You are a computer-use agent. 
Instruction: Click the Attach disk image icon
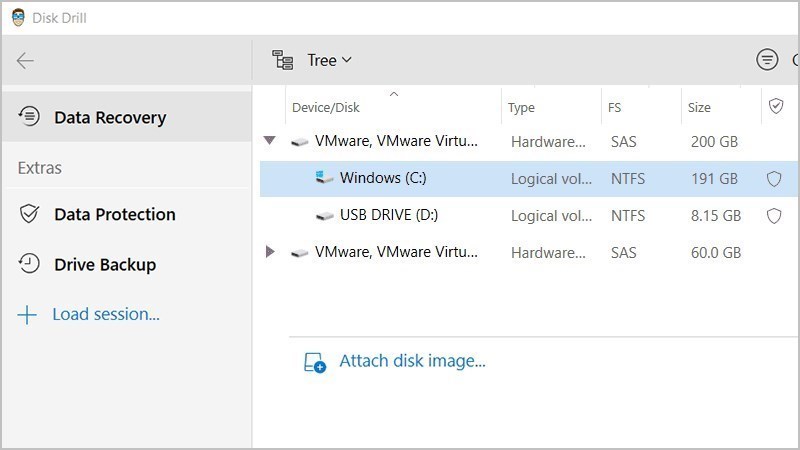click(x=314, y=362)
